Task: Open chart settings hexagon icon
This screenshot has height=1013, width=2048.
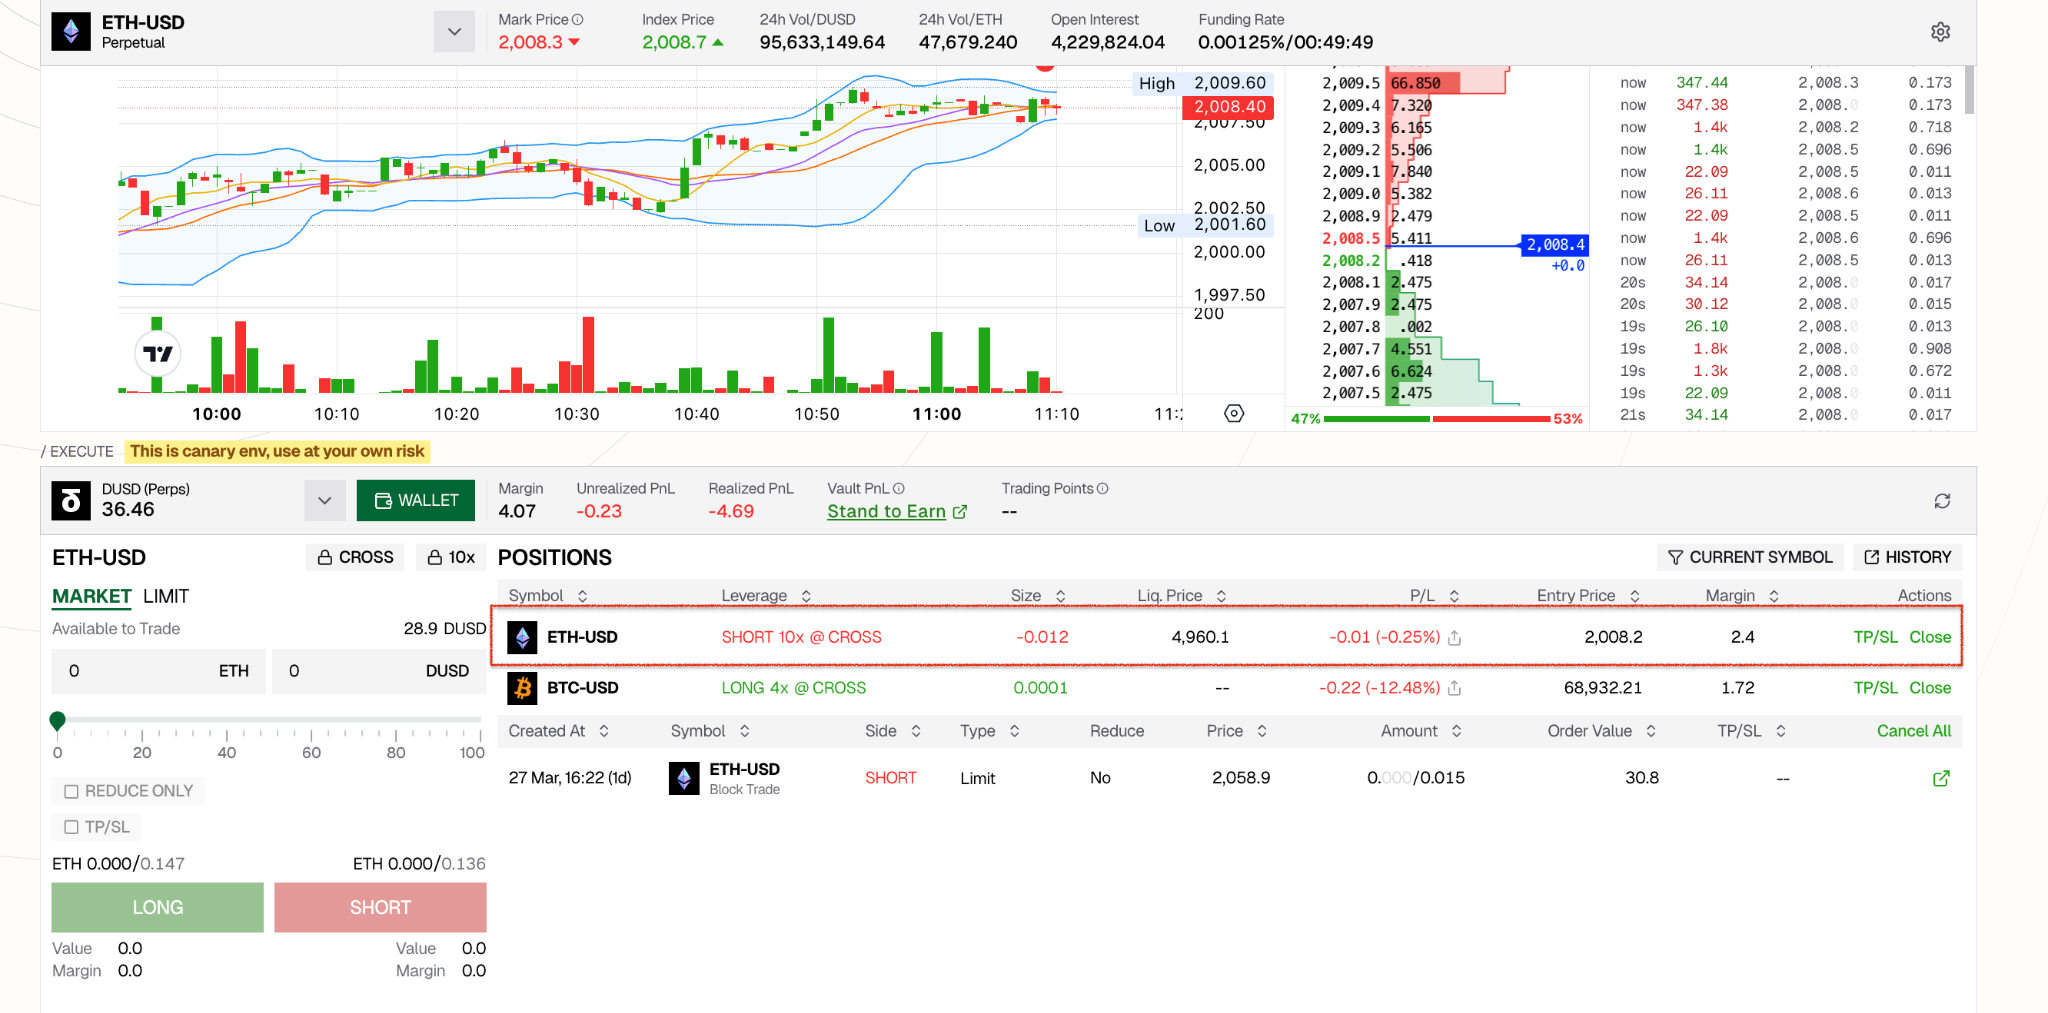Action: coord(1234,414)
